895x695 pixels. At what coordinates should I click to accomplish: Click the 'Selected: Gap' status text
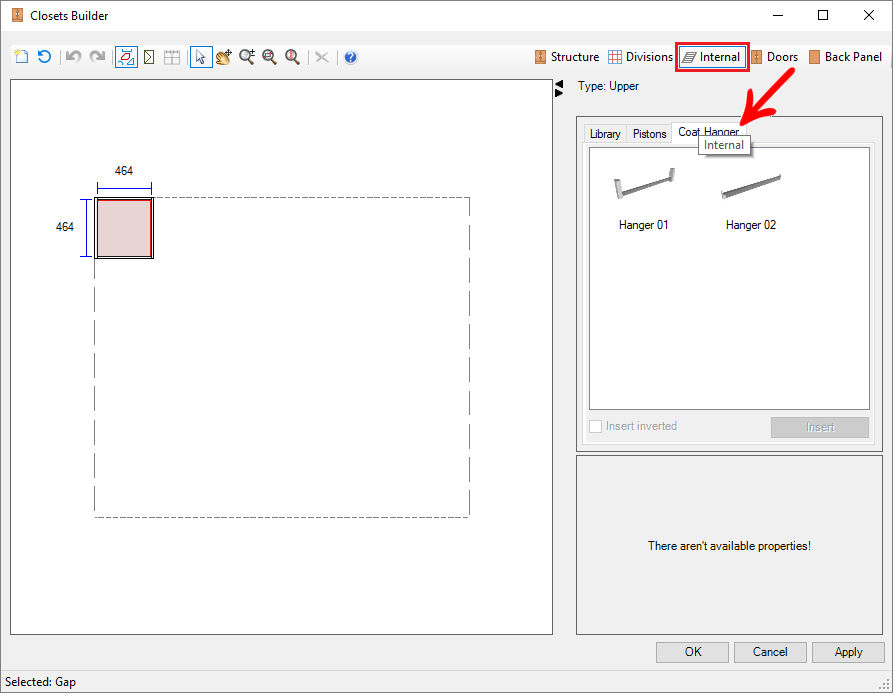click(41, 682)
